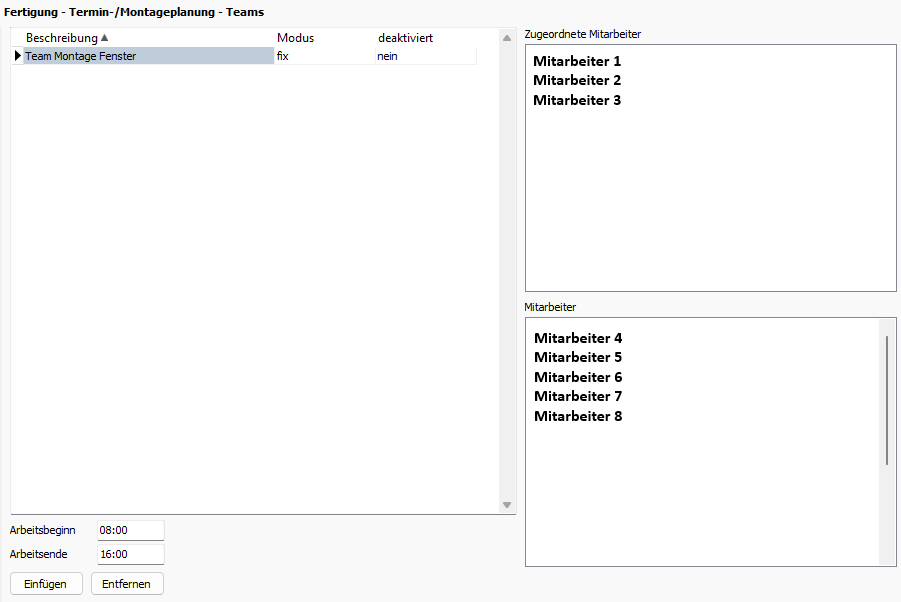Click inside the Arbeitsende time field
The width and height of the screenshot is (901, 602).
point(130,554)
